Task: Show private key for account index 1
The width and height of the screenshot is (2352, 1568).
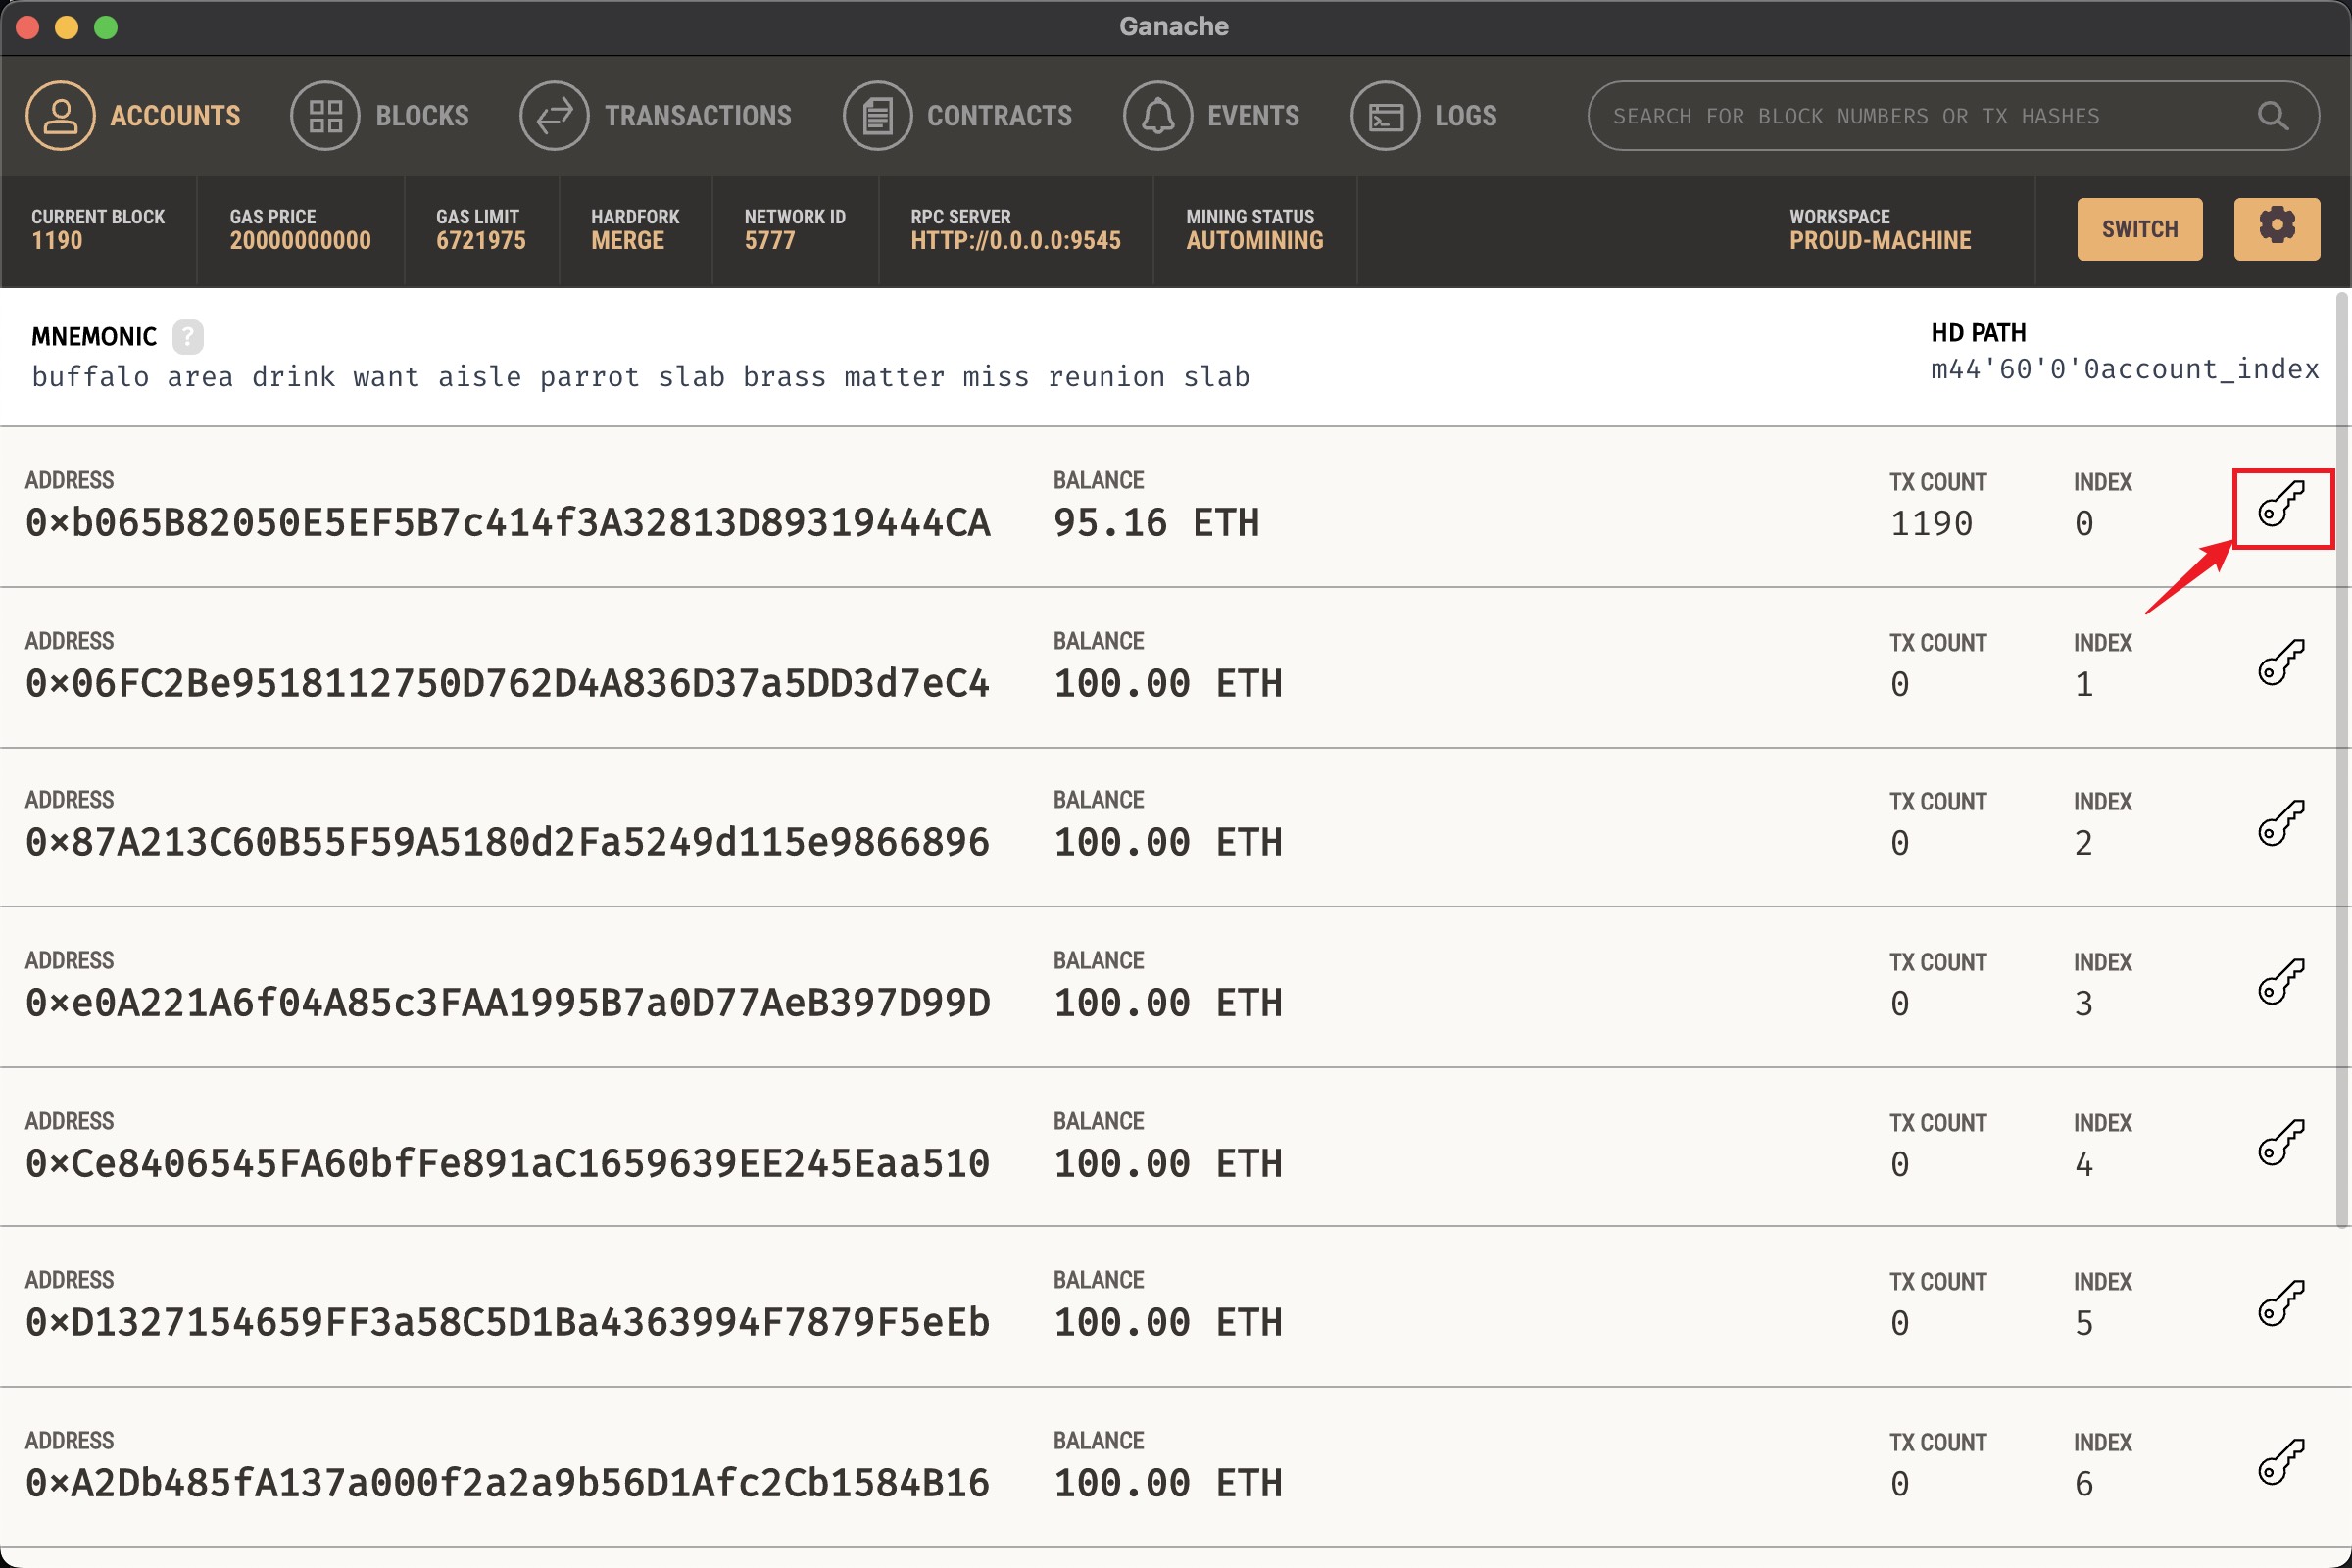Action: (x=2281, y=663)
